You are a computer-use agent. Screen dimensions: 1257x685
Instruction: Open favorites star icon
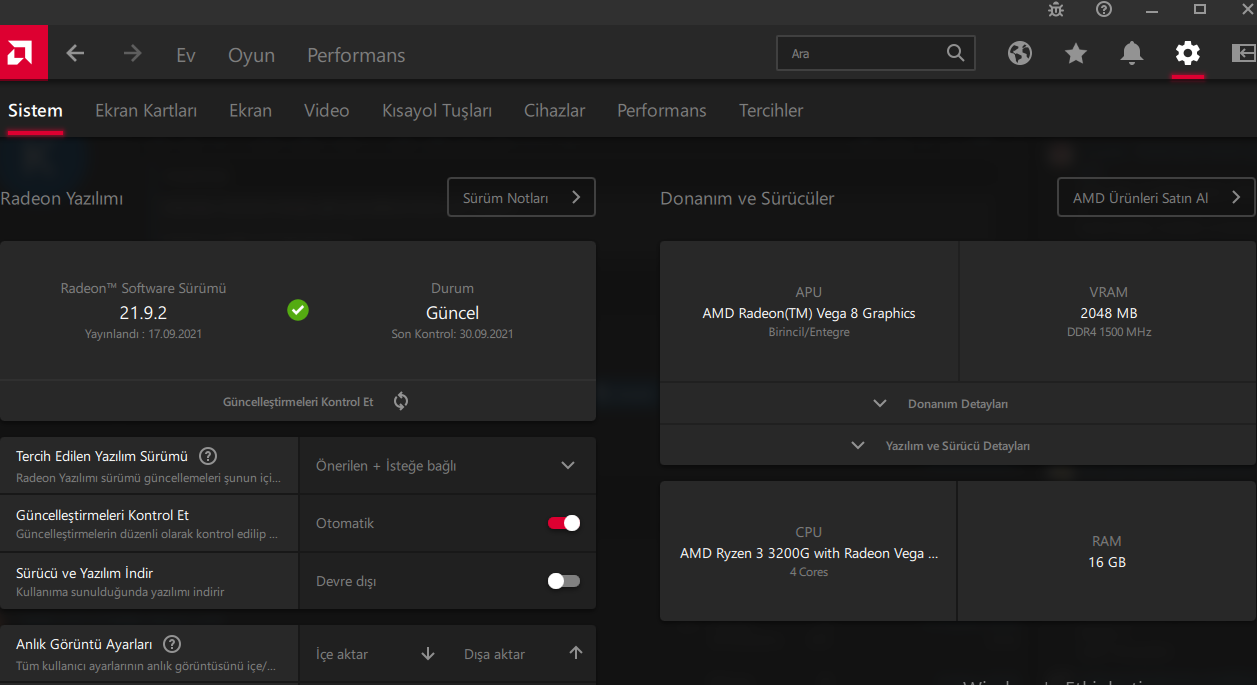point(1075,53)
